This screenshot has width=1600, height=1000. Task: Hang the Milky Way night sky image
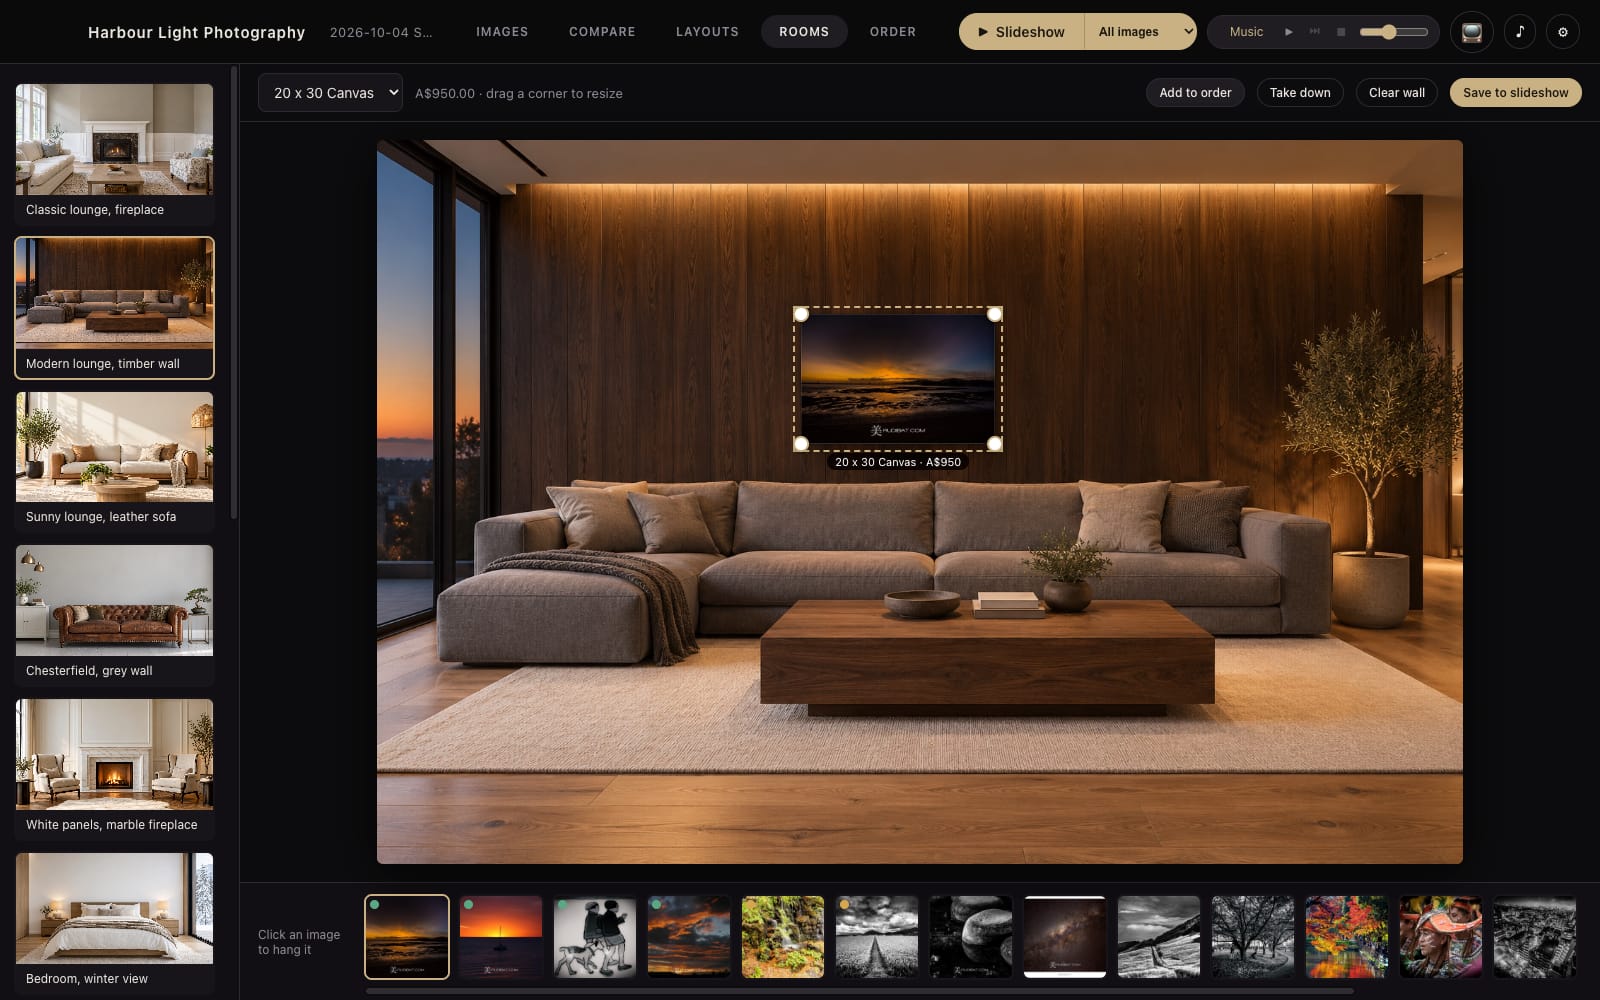(x=1065, y=937)
